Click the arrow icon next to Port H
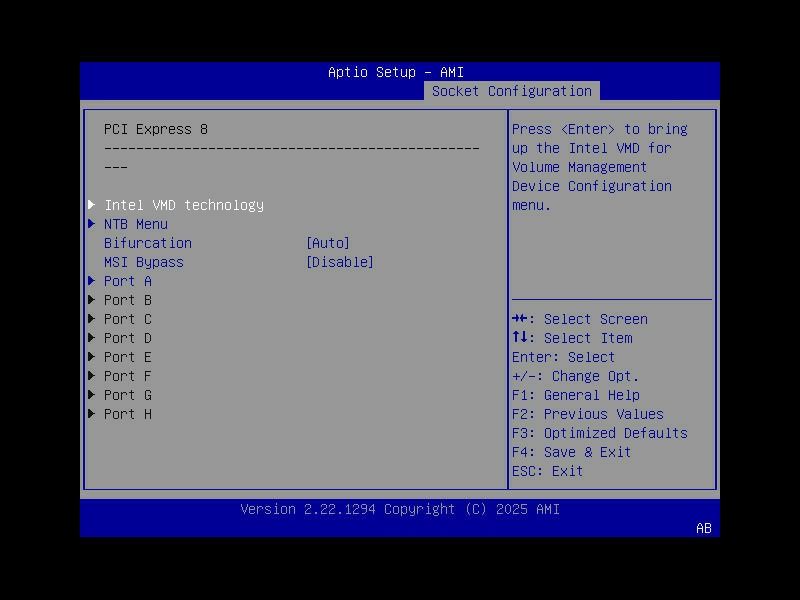Image resolution: width=800 pixels, height=600 pixels. [x=93, y=414]
